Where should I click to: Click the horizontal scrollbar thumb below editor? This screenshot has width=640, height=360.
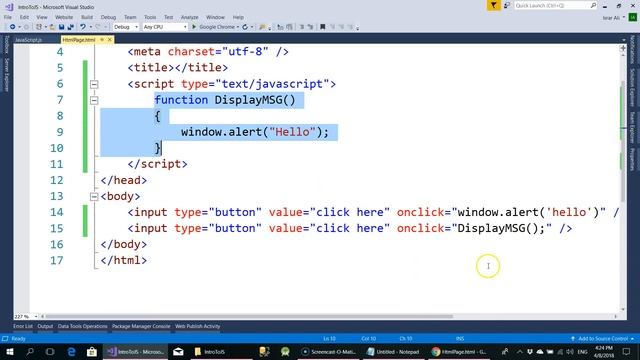[x=249, y=316]
